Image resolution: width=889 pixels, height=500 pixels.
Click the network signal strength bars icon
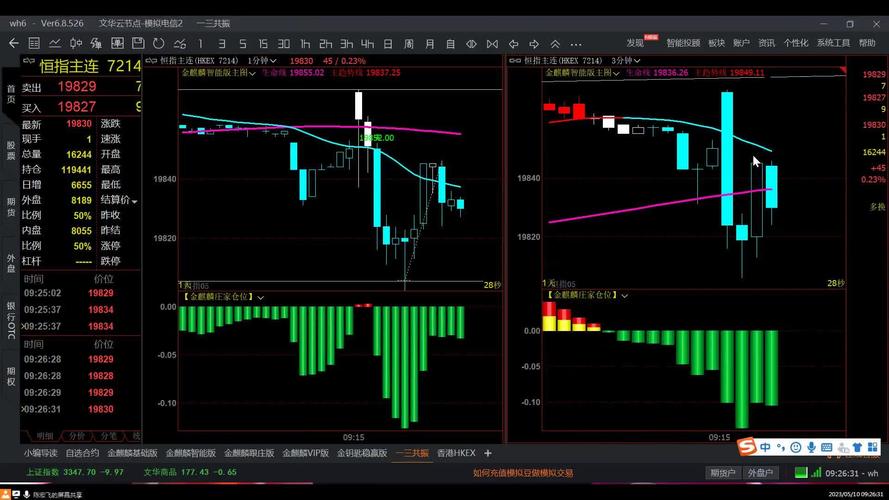tap(816, 472)
